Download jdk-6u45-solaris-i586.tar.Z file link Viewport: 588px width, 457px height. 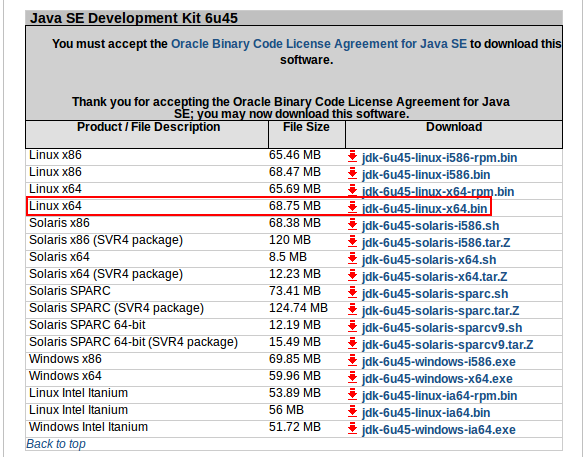point(436,243)
